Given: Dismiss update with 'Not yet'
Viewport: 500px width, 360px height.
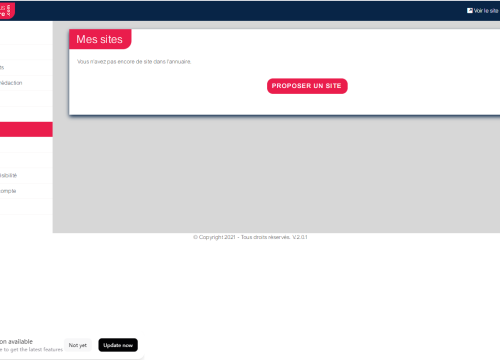Looking at the screenshot, I should tap(78, 345).
